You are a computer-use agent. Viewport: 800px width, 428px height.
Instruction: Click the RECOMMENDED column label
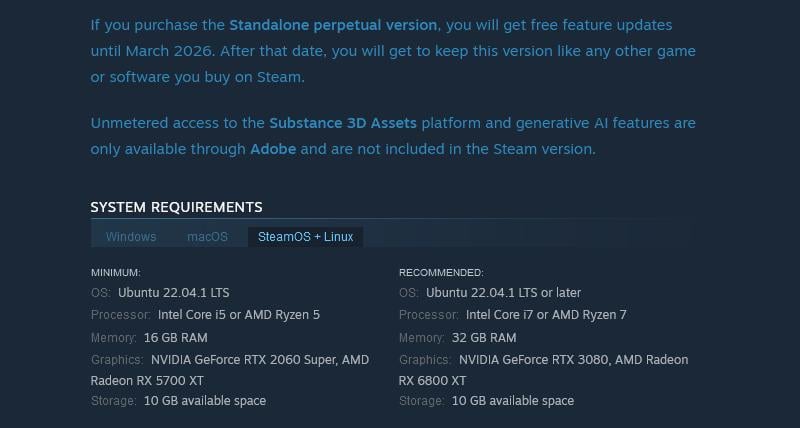[x=441, y=272]
